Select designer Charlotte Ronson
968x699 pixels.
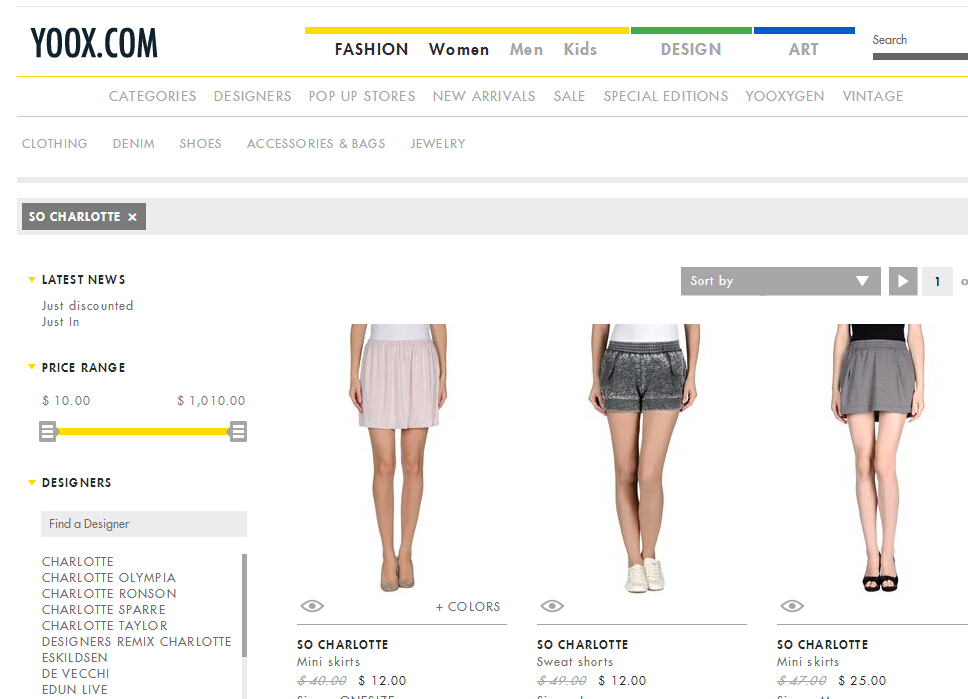tap(109, 593)
